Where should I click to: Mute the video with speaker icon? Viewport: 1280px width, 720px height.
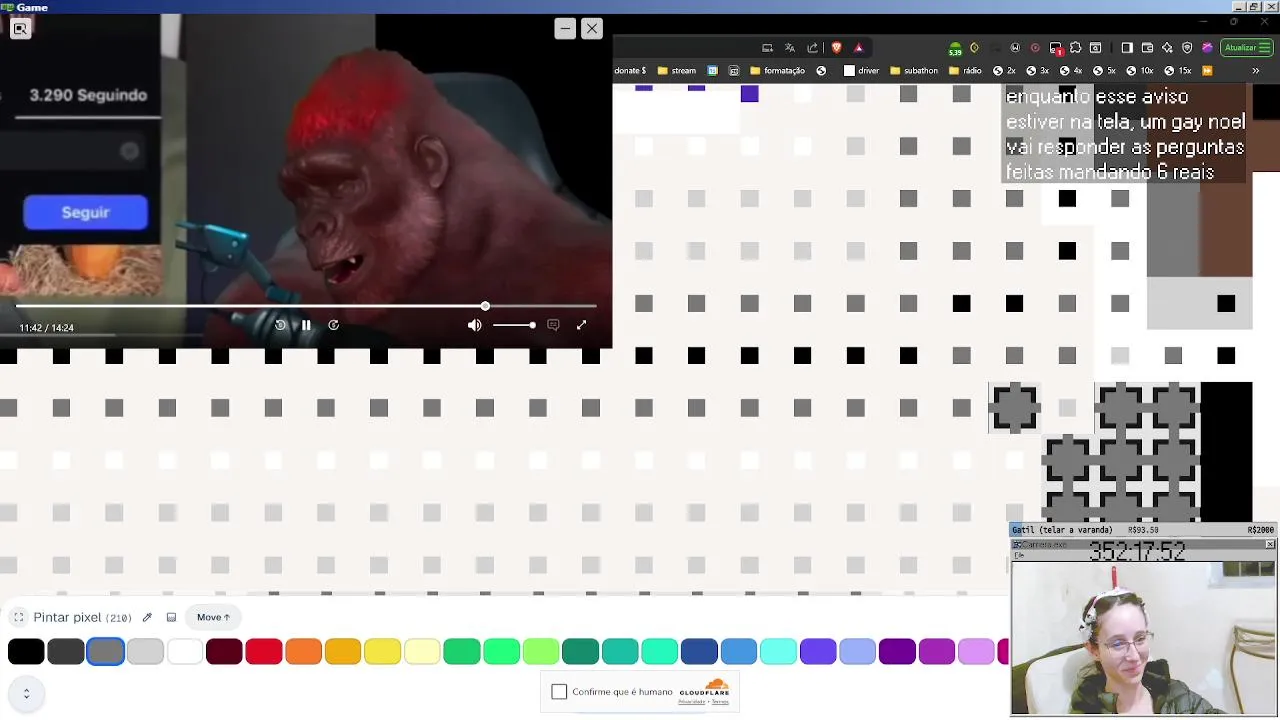[x=474, y=325]
